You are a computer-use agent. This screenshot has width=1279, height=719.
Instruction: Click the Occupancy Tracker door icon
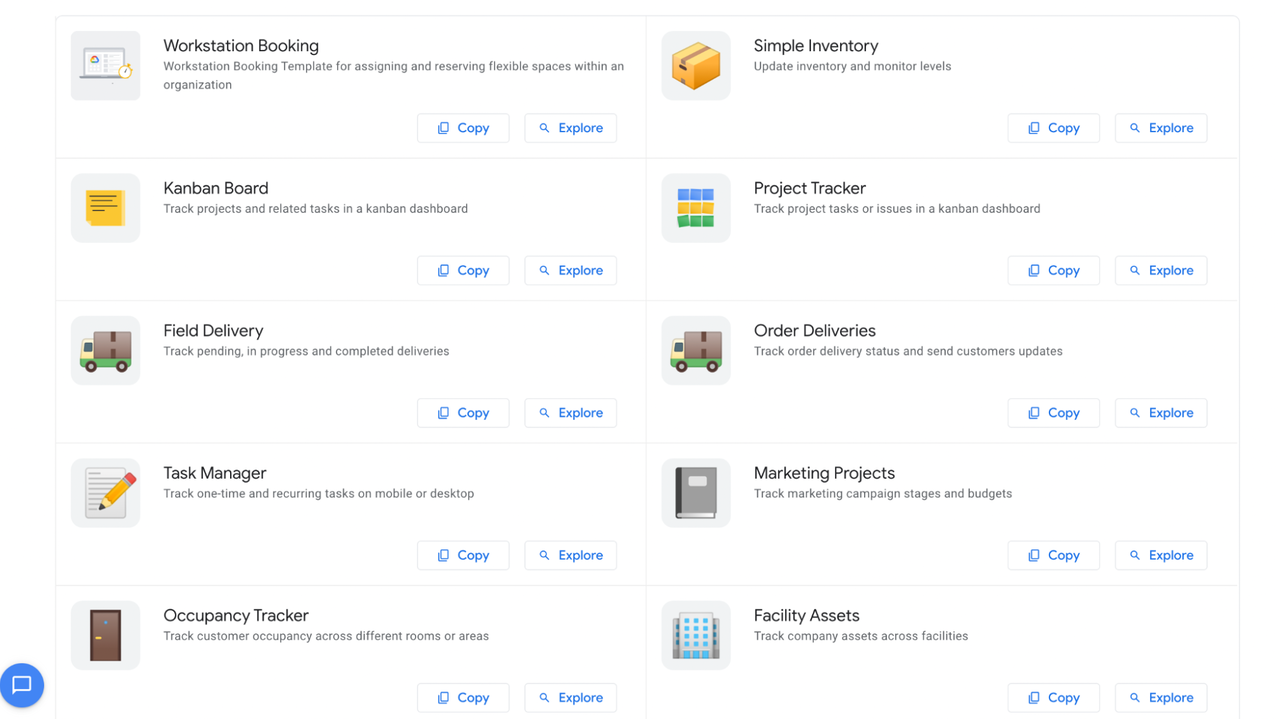pos(105,634)
